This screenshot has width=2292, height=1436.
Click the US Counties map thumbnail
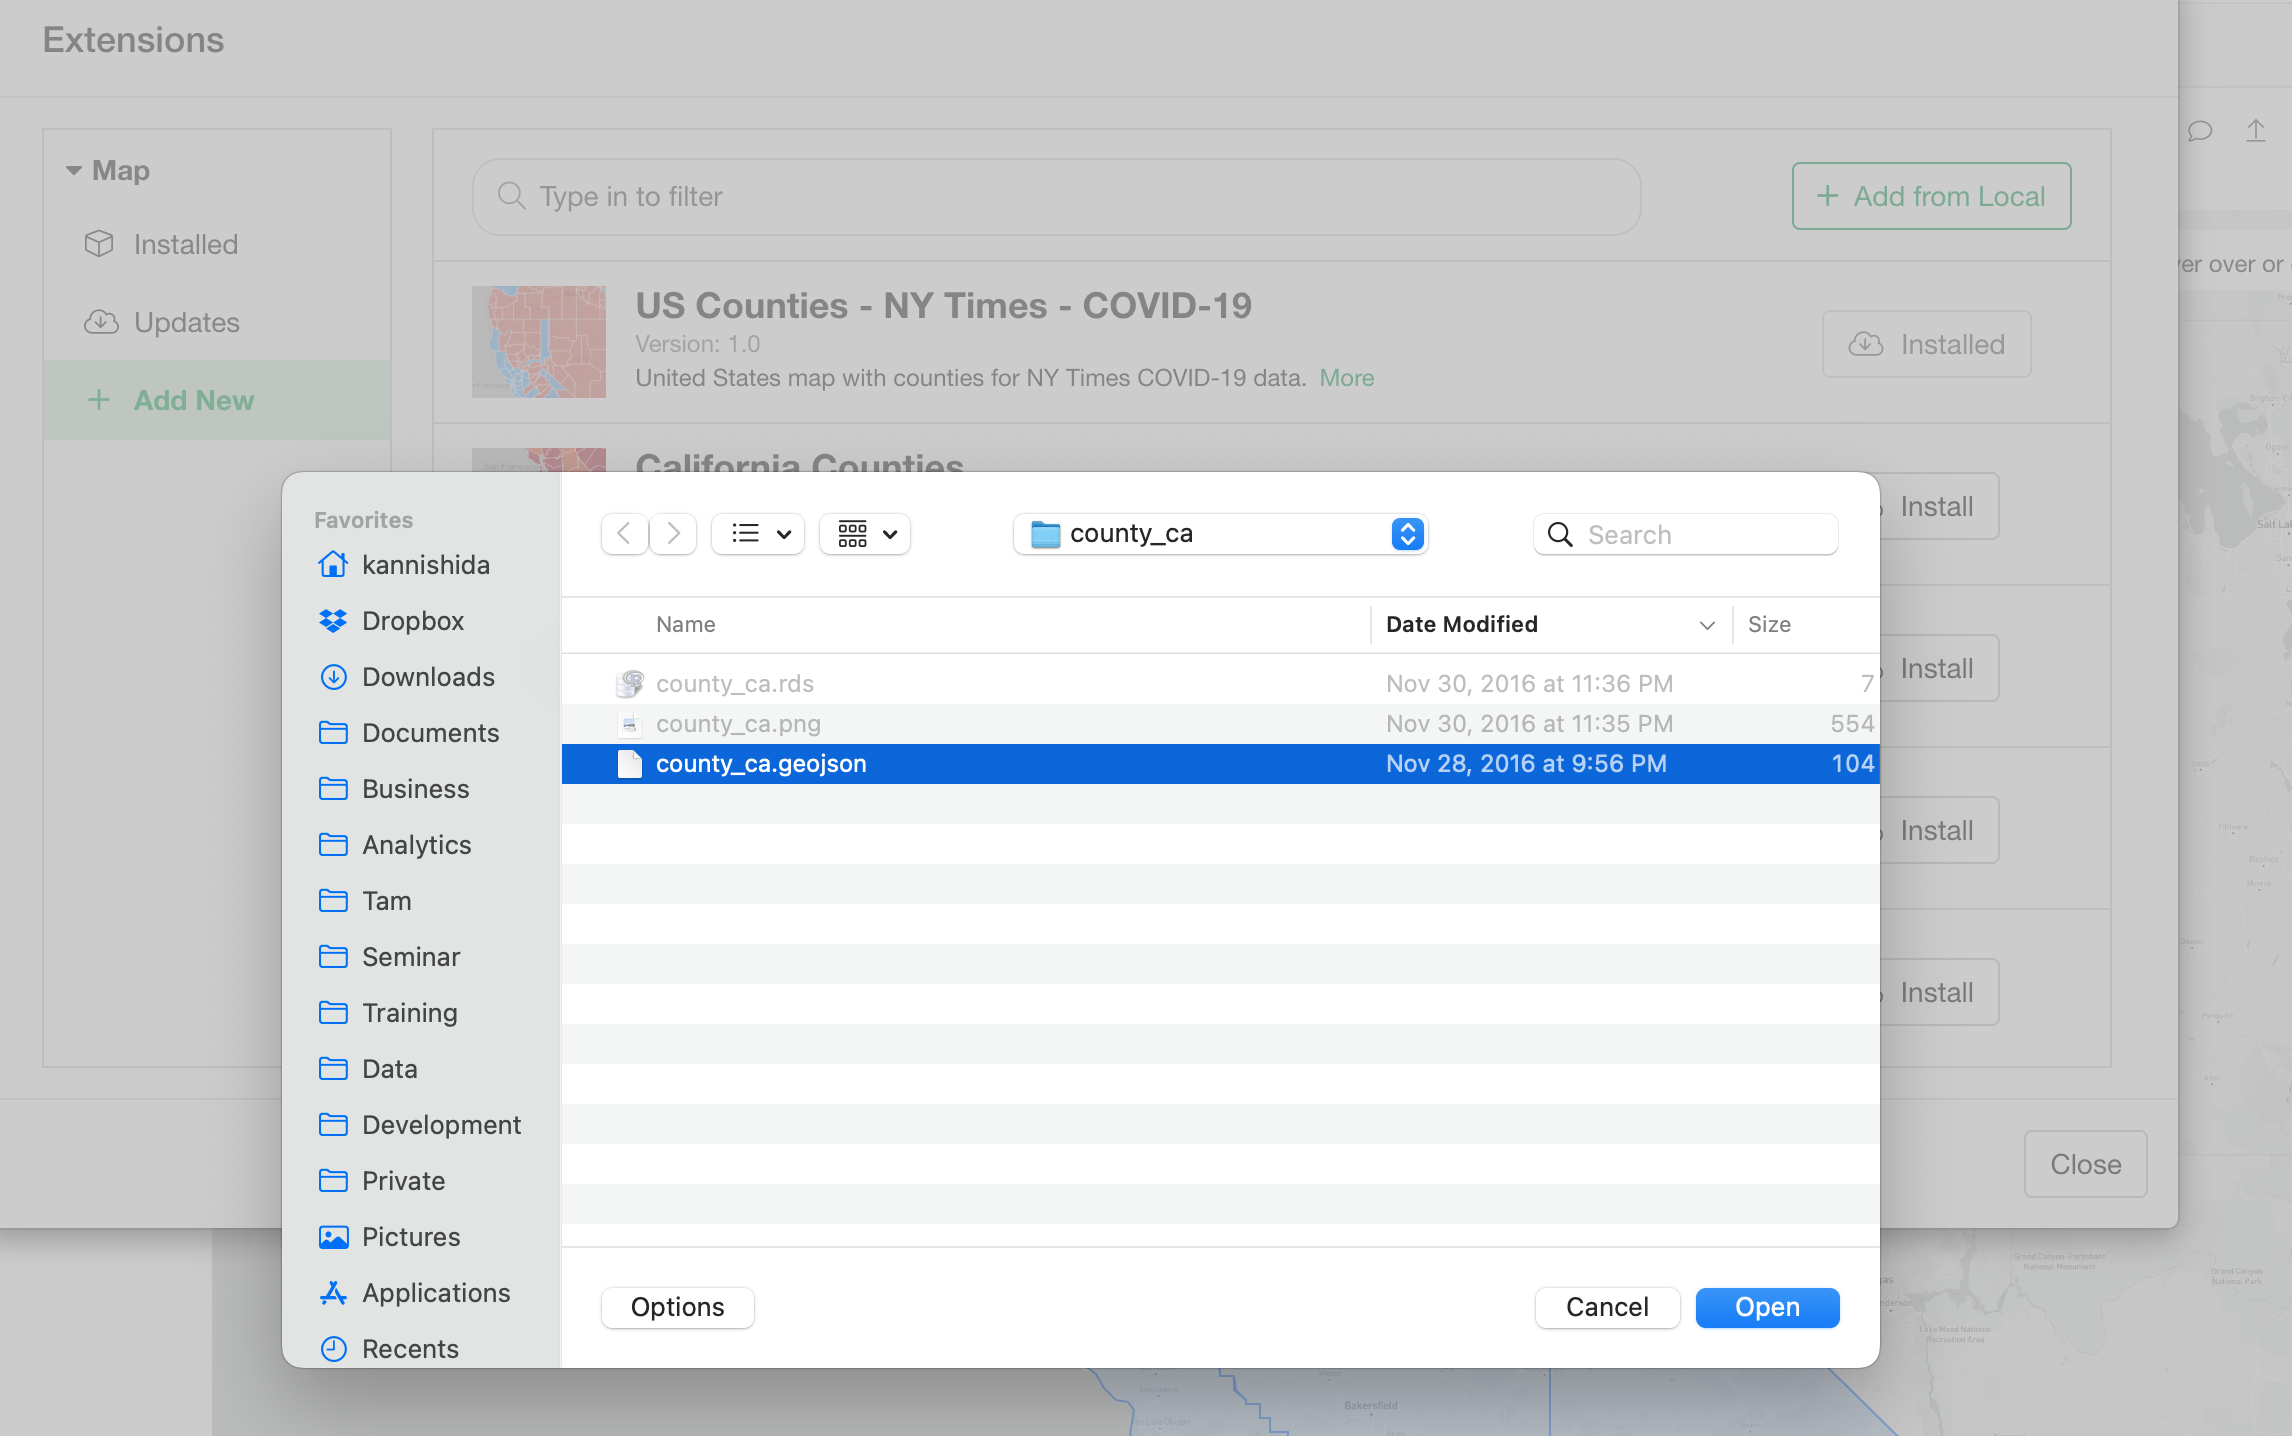[539, 342]
